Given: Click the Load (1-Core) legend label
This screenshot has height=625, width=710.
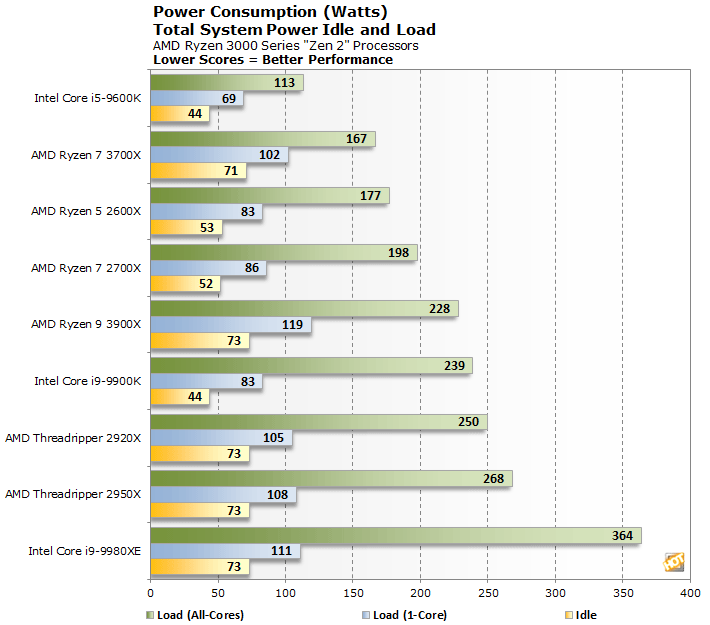Looking at the screenshot, I should (410, 615).
